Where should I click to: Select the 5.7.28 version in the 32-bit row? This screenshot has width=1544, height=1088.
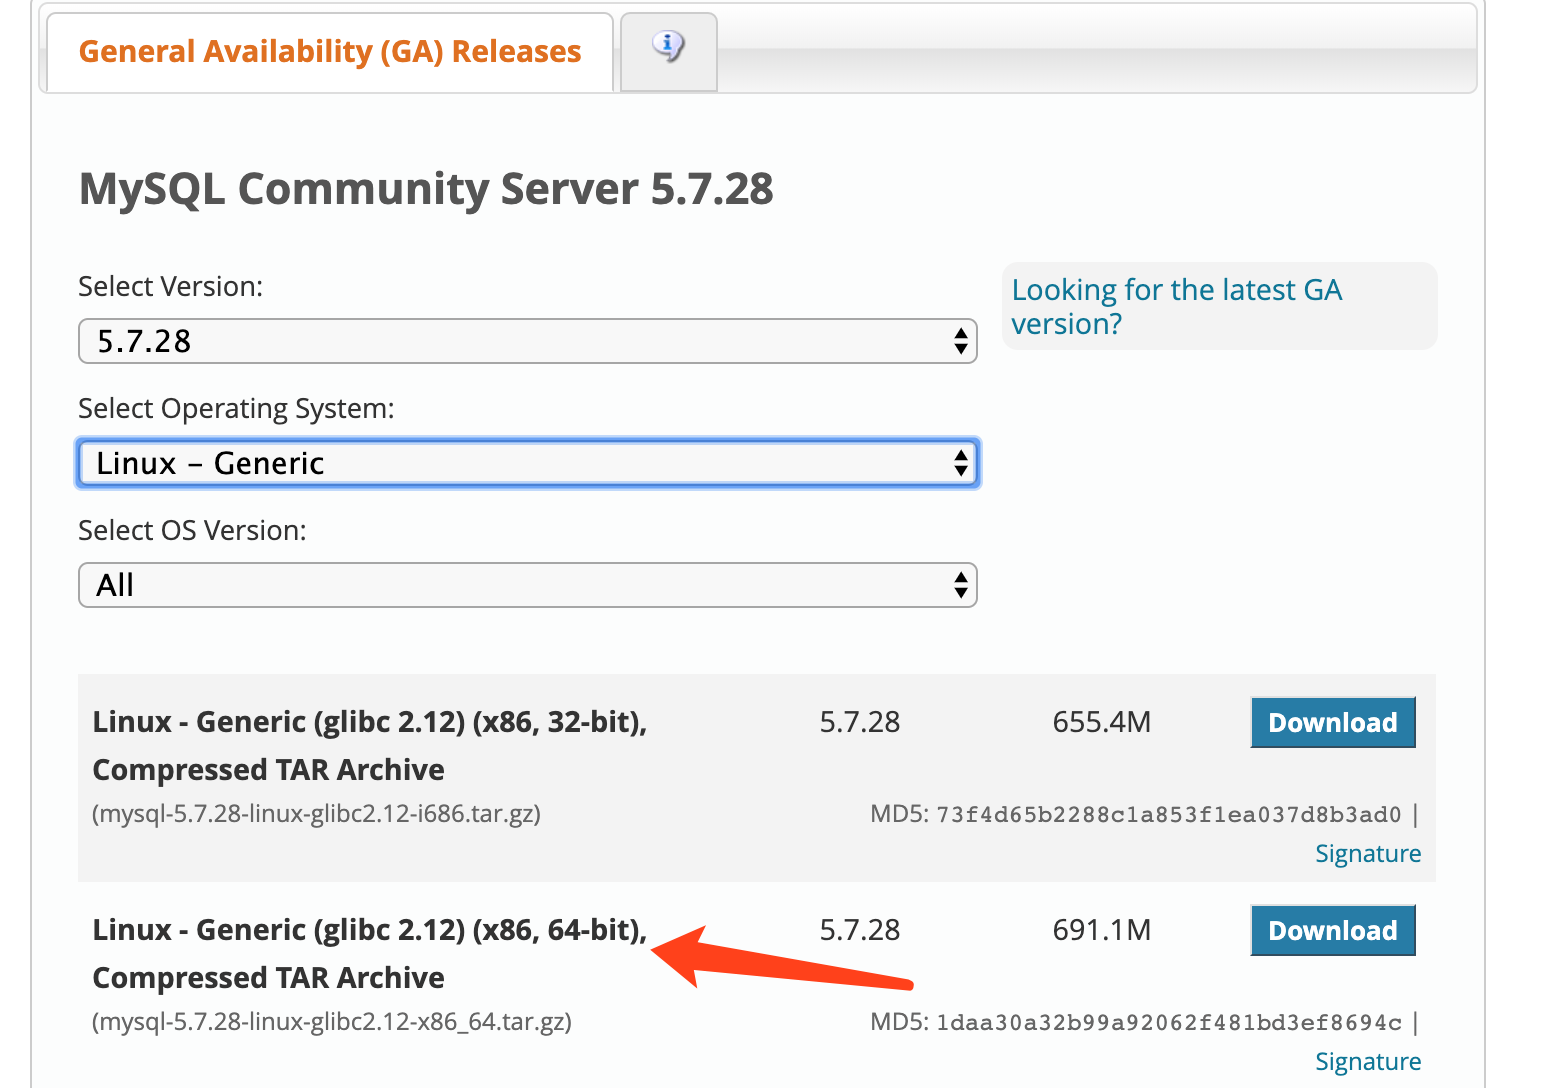click(x=860, y=722)
